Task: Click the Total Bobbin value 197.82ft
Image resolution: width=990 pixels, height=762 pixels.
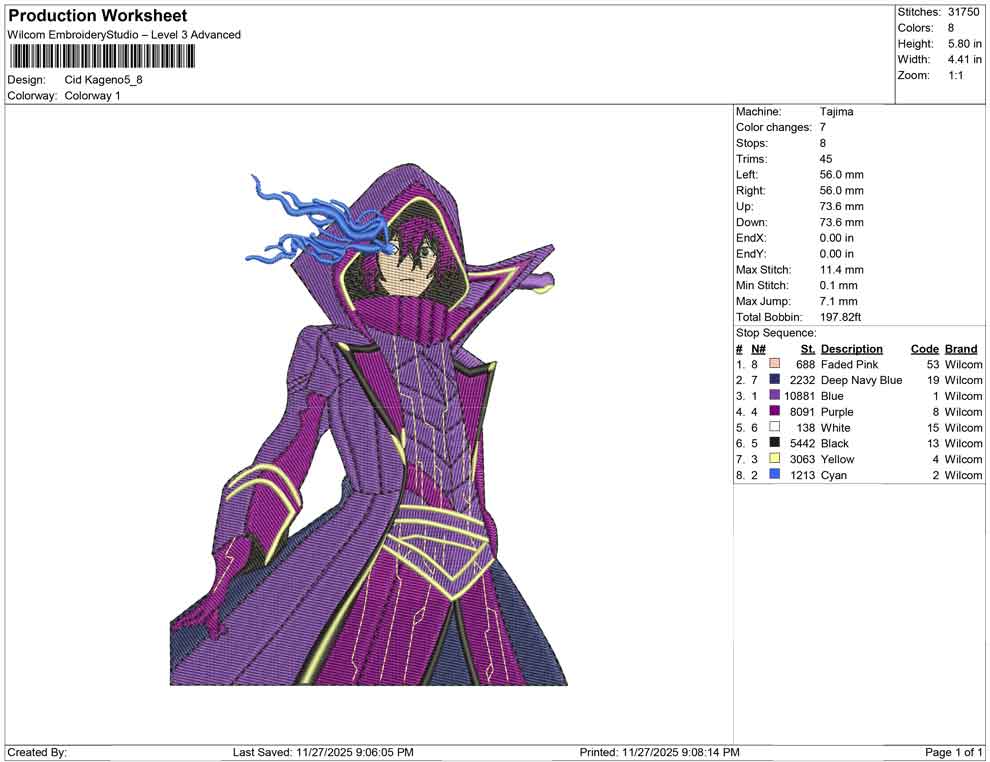Action: pyautogui.click(x=840, y=317)
